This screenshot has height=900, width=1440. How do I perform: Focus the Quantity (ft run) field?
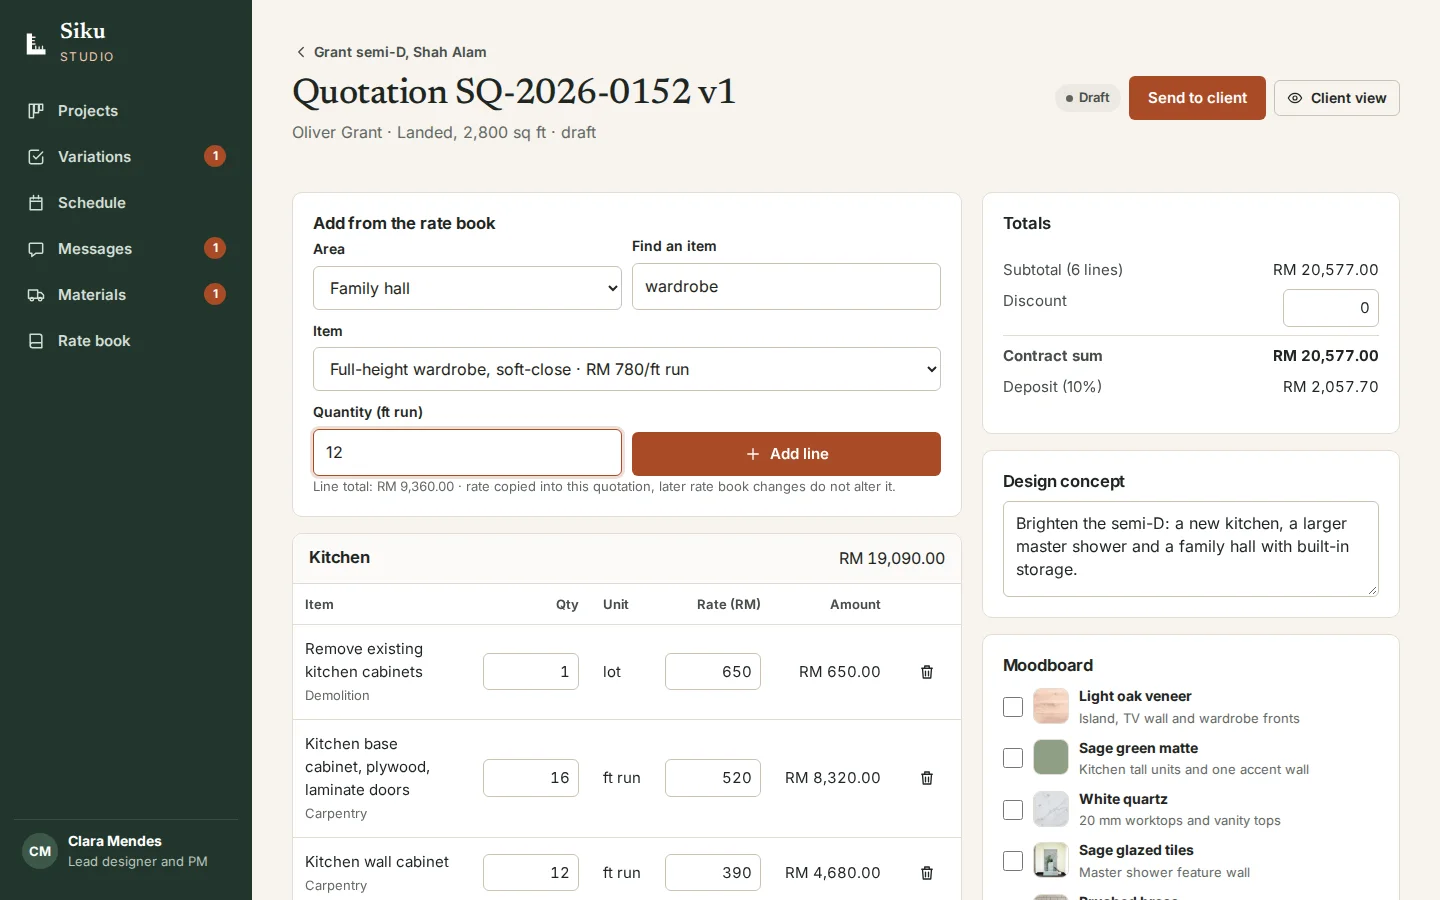coord(467,453)
